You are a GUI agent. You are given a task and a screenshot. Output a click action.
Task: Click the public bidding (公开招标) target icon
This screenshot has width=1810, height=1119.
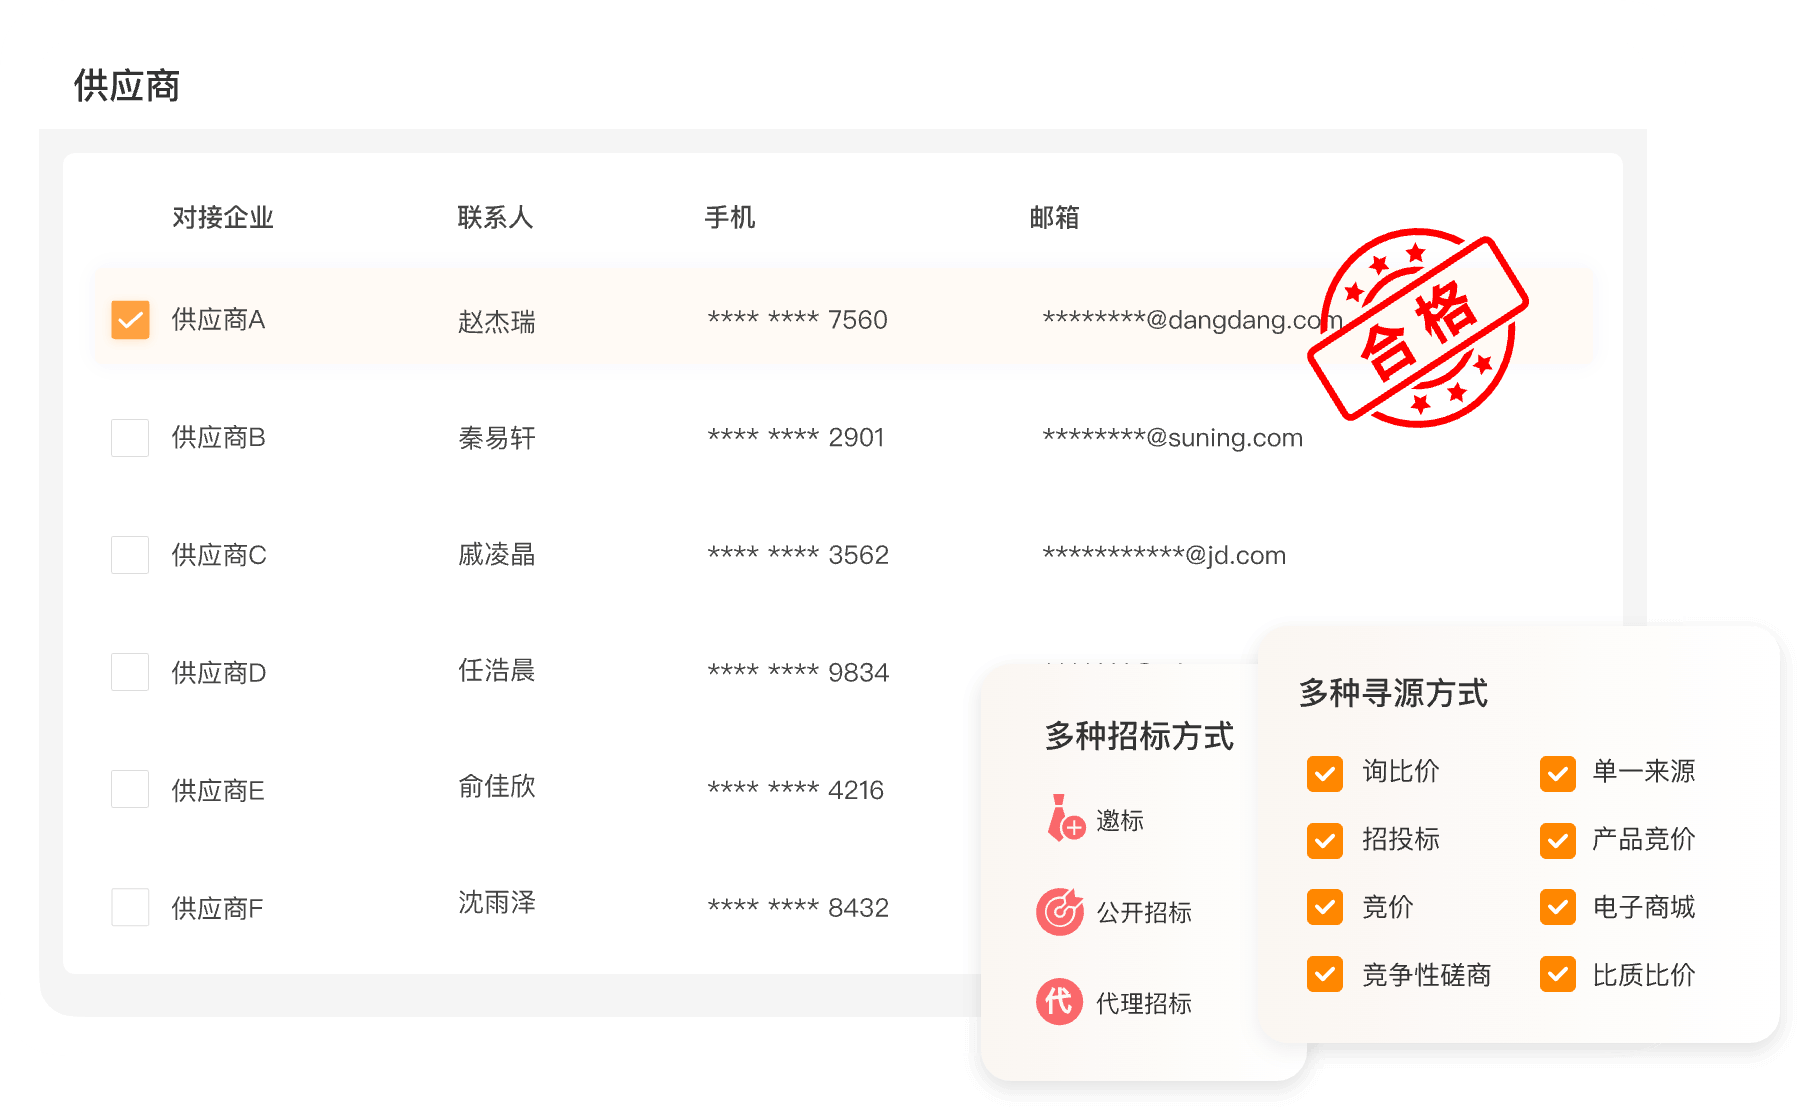[x=1059, y=911]
